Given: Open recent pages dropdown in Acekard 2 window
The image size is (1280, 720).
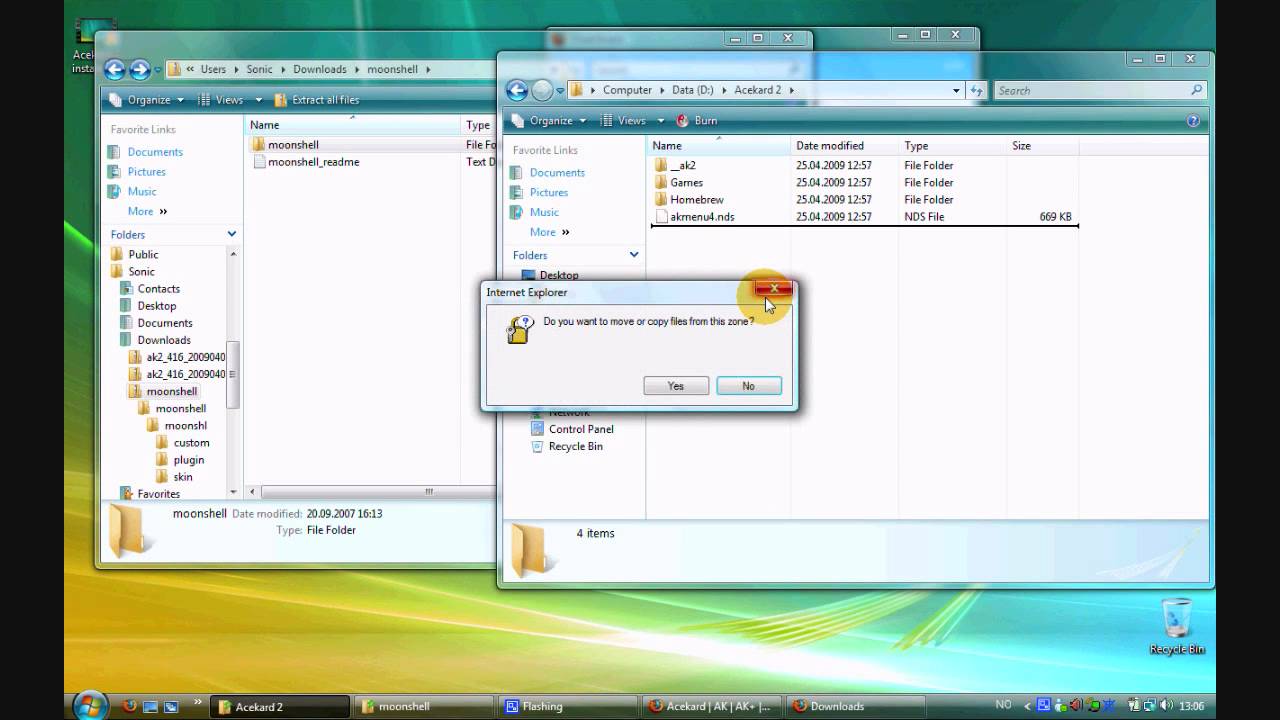Looking at the screenshot, I should pos(560,91).
